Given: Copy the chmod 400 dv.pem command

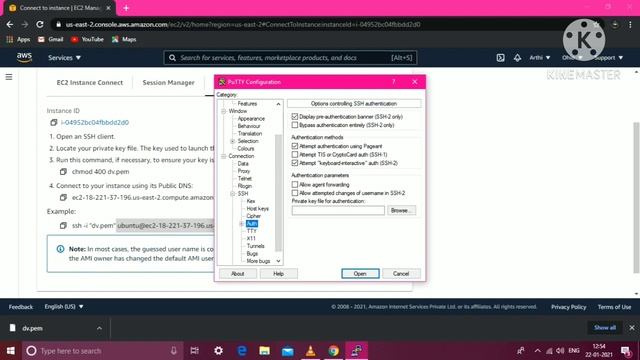Looking at the screenshot, I should (63, 172).
